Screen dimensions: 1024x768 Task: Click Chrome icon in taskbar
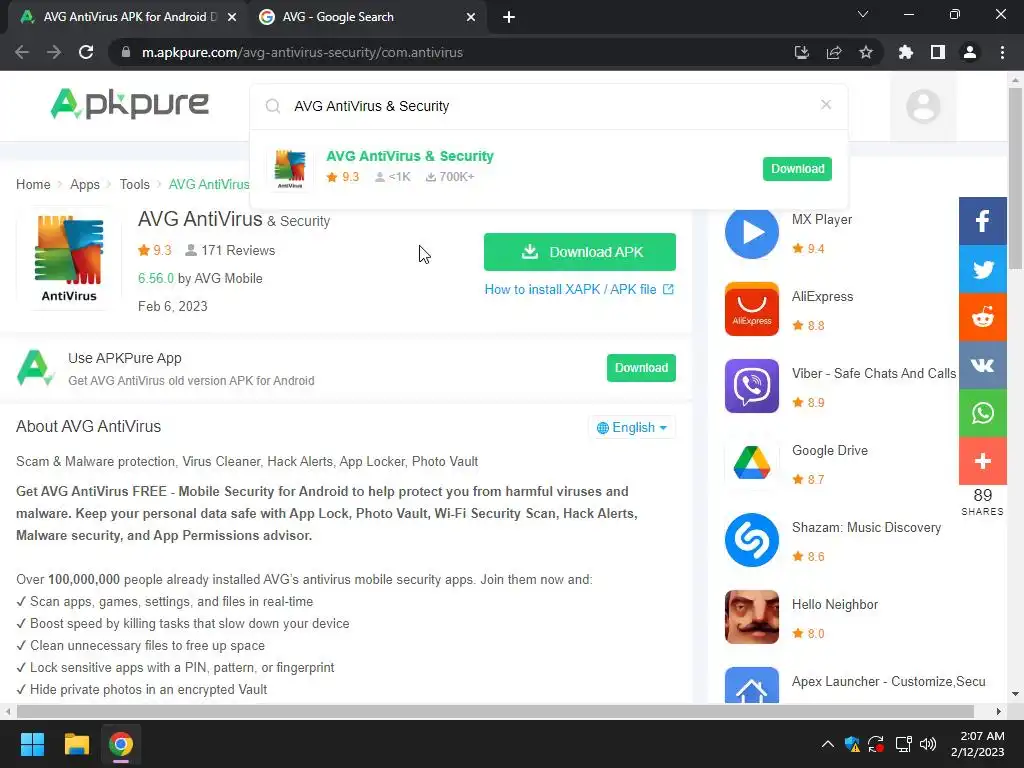tap(121, 744)
